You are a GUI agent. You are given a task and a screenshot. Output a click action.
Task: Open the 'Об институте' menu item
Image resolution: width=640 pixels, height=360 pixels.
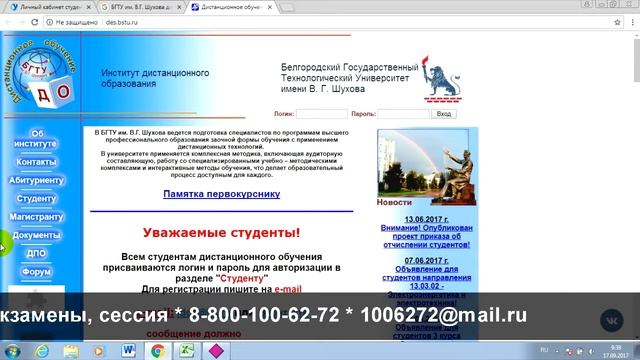[36, 139]
